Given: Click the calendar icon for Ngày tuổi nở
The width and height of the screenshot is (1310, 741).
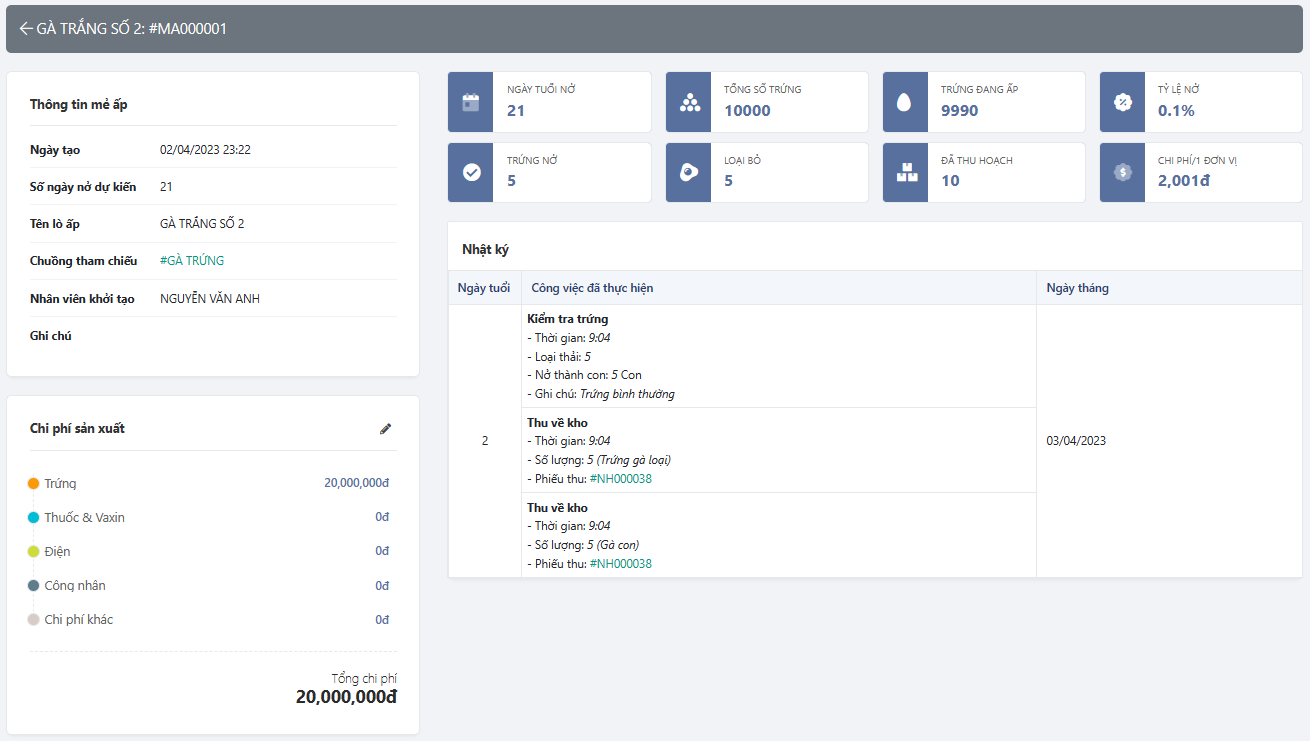Looking at the screenshot, I should (471, 102).
